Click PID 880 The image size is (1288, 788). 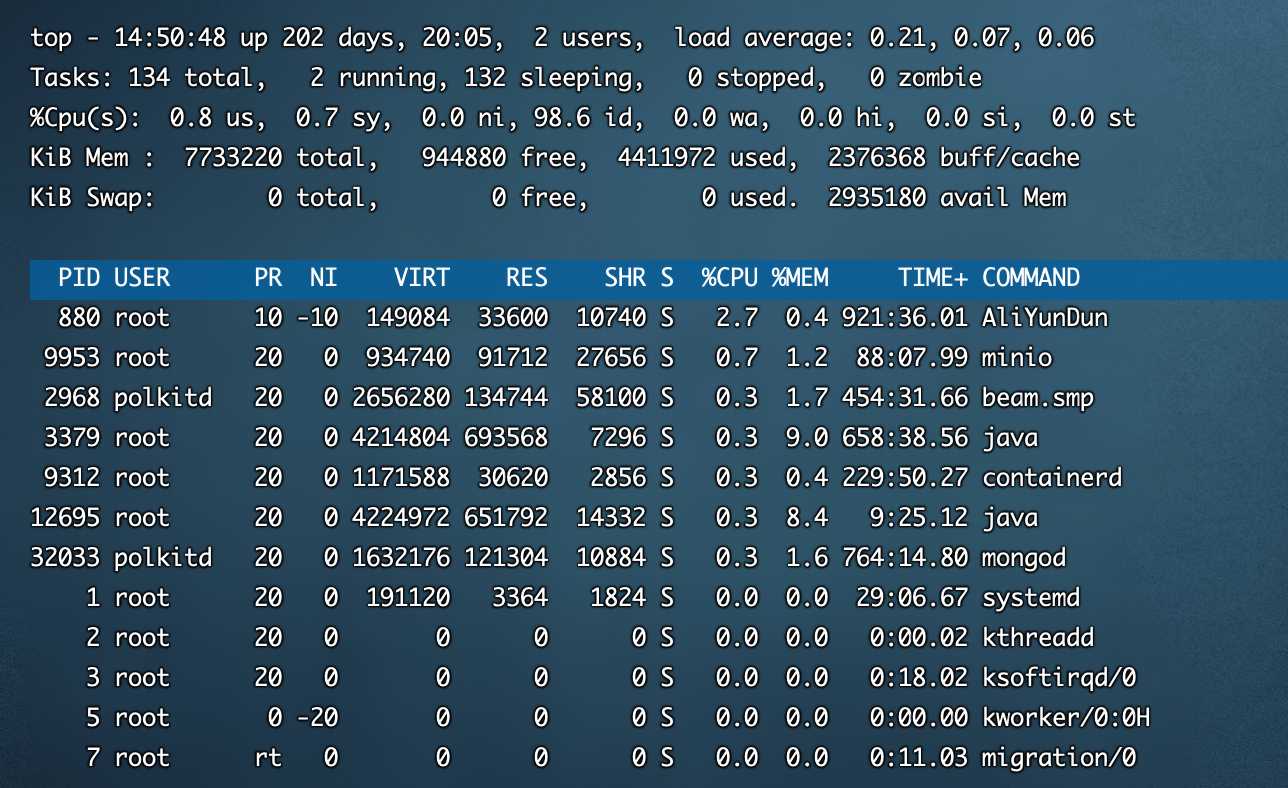click(79, 318)
